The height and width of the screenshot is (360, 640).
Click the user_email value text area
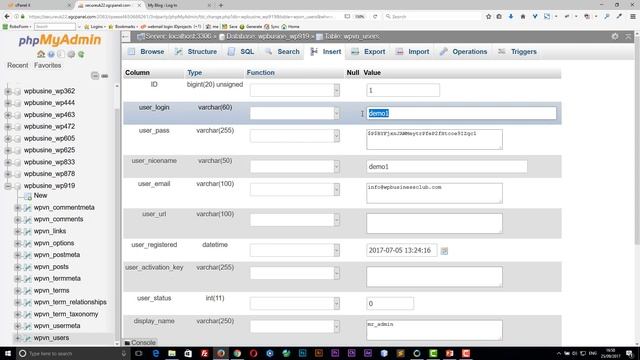[434, 193]
